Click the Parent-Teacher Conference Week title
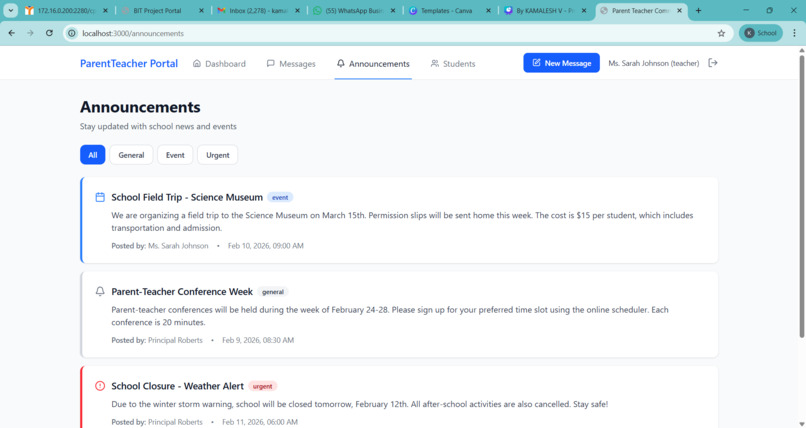The image size is (806, 428). [x=182, y=291]
